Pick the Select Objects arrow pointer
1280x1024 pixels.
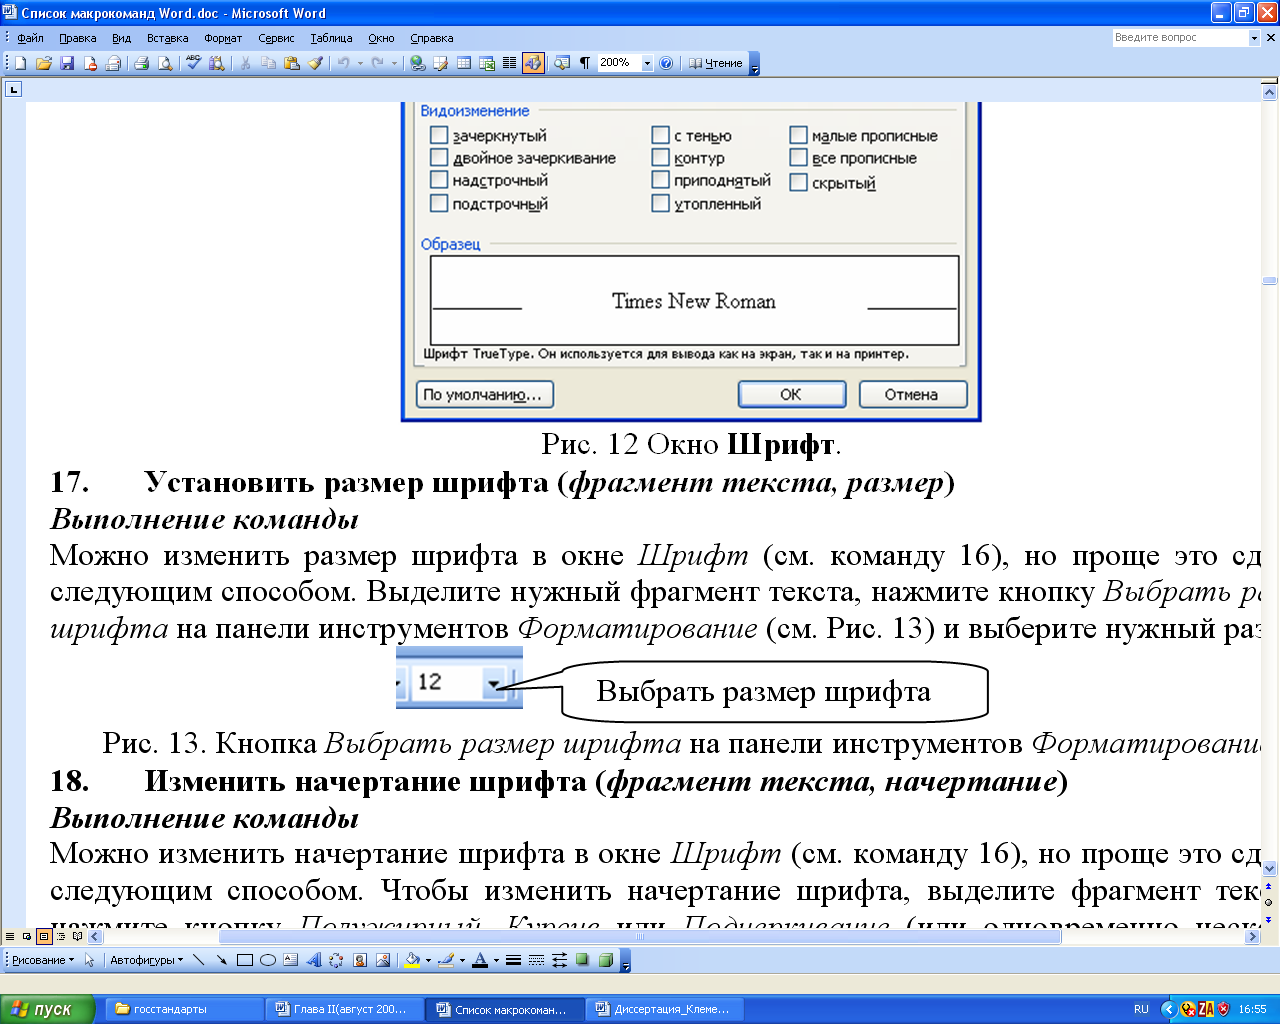89,960
